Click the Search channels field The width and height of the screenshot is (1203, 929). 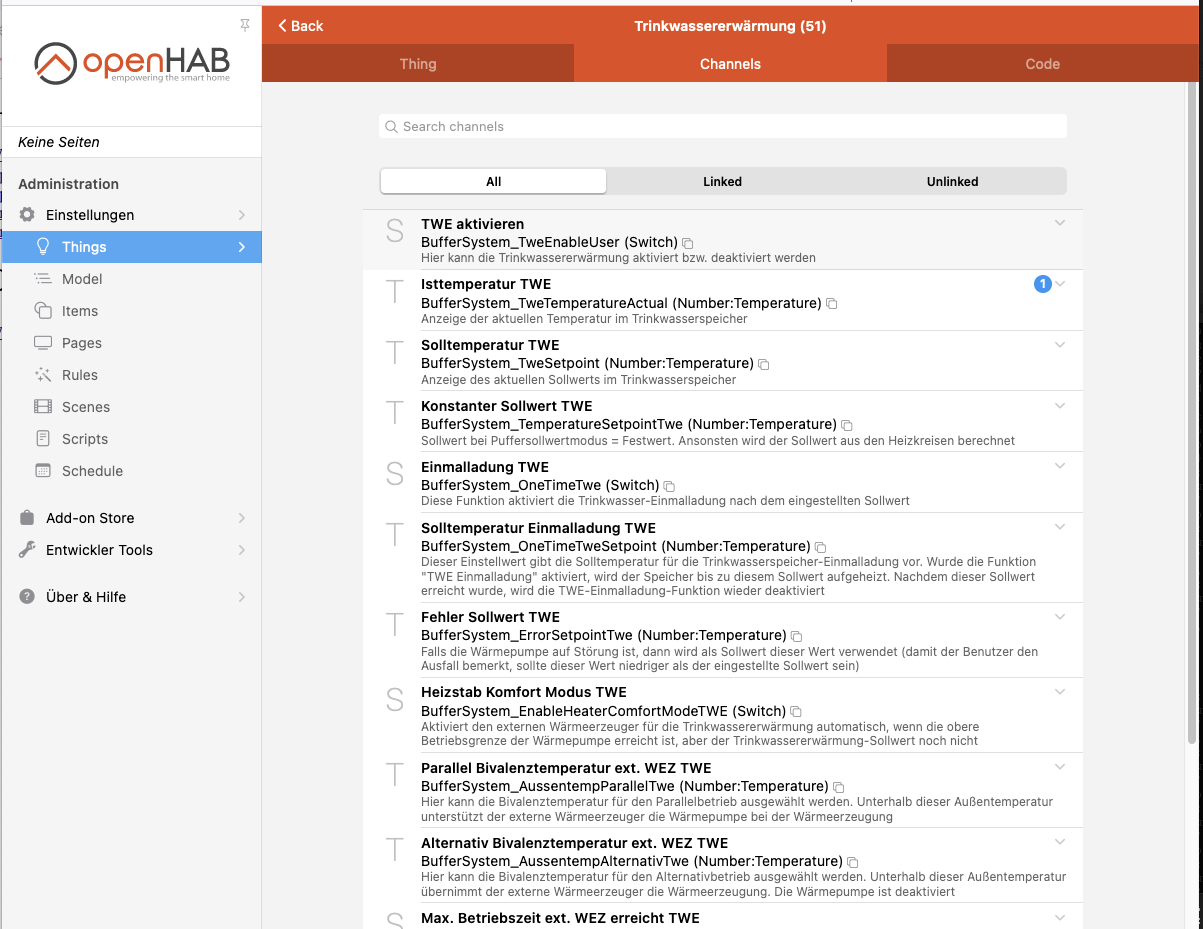tap(722, 126)
